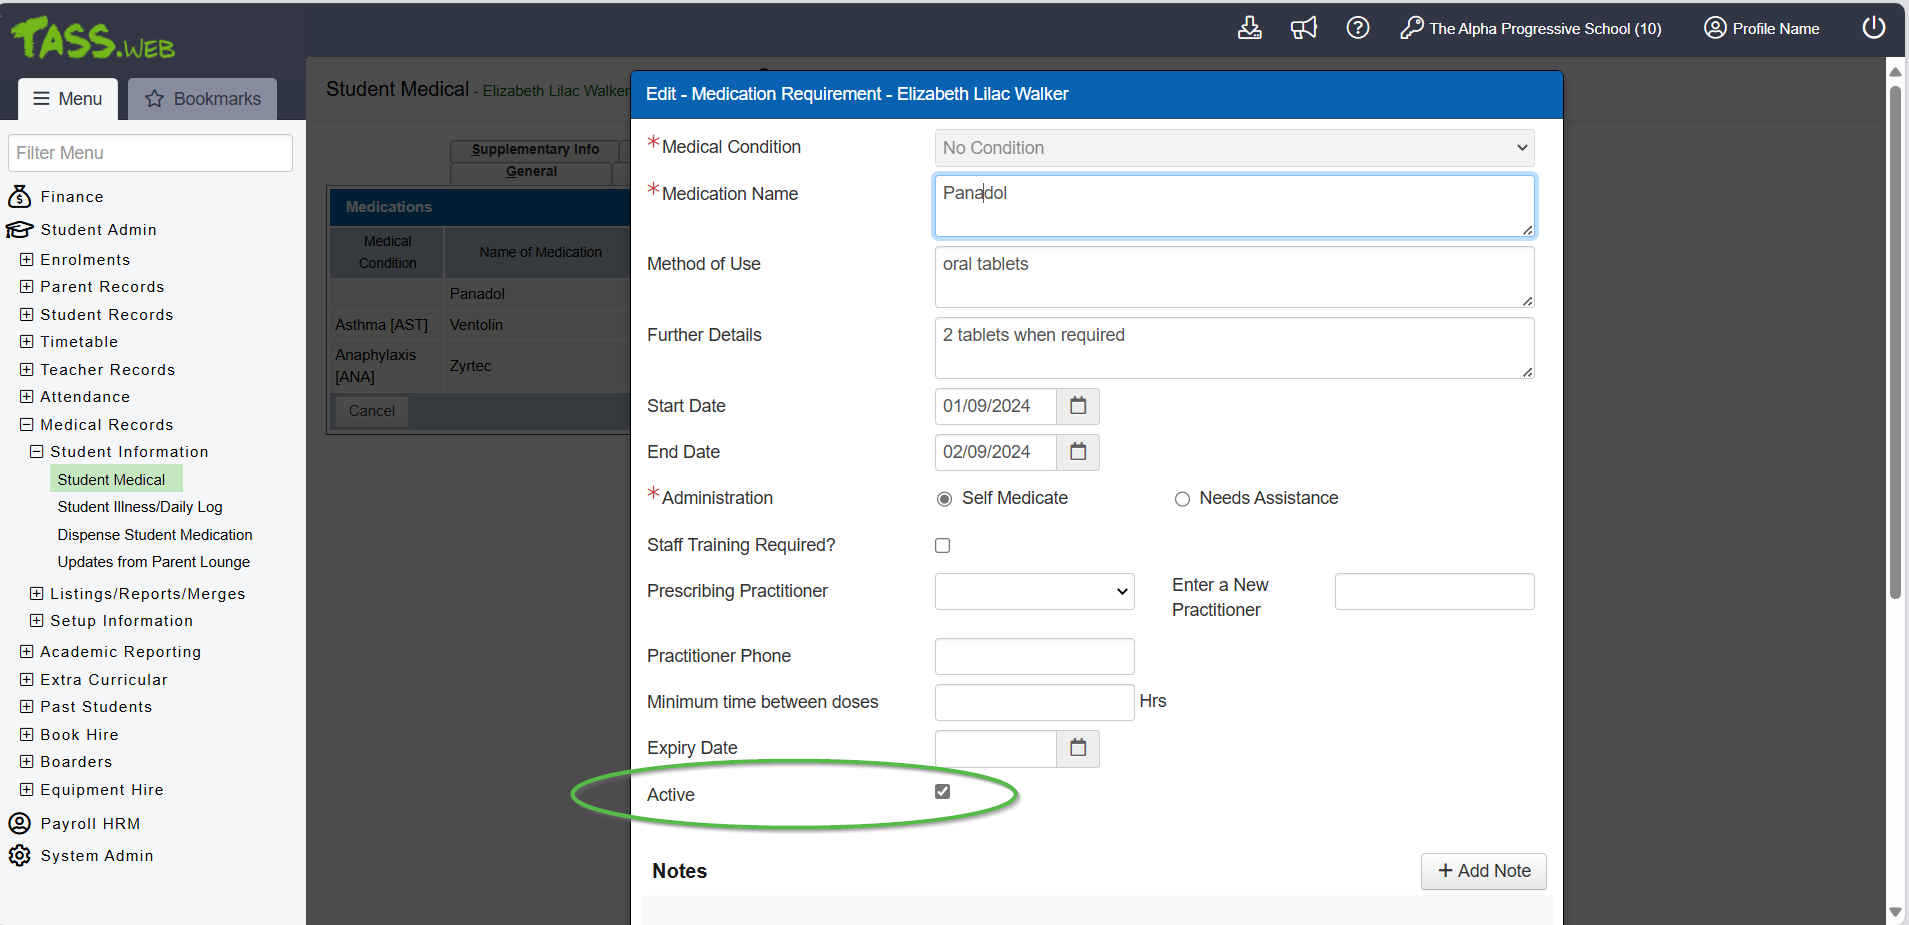Open the help question mark icon
The height and width of the screenshot is (925, 1909).
1357,28
